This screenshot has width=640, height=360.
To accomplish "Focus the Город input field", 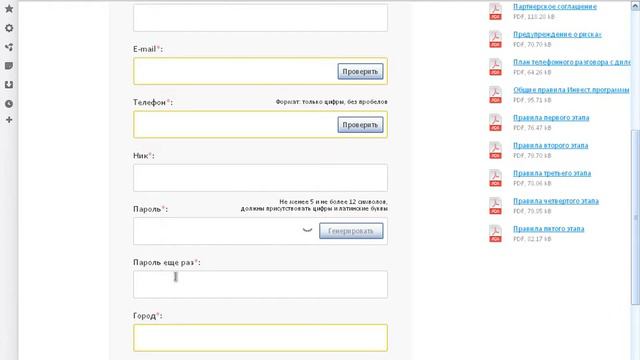I will coord(260,338).
